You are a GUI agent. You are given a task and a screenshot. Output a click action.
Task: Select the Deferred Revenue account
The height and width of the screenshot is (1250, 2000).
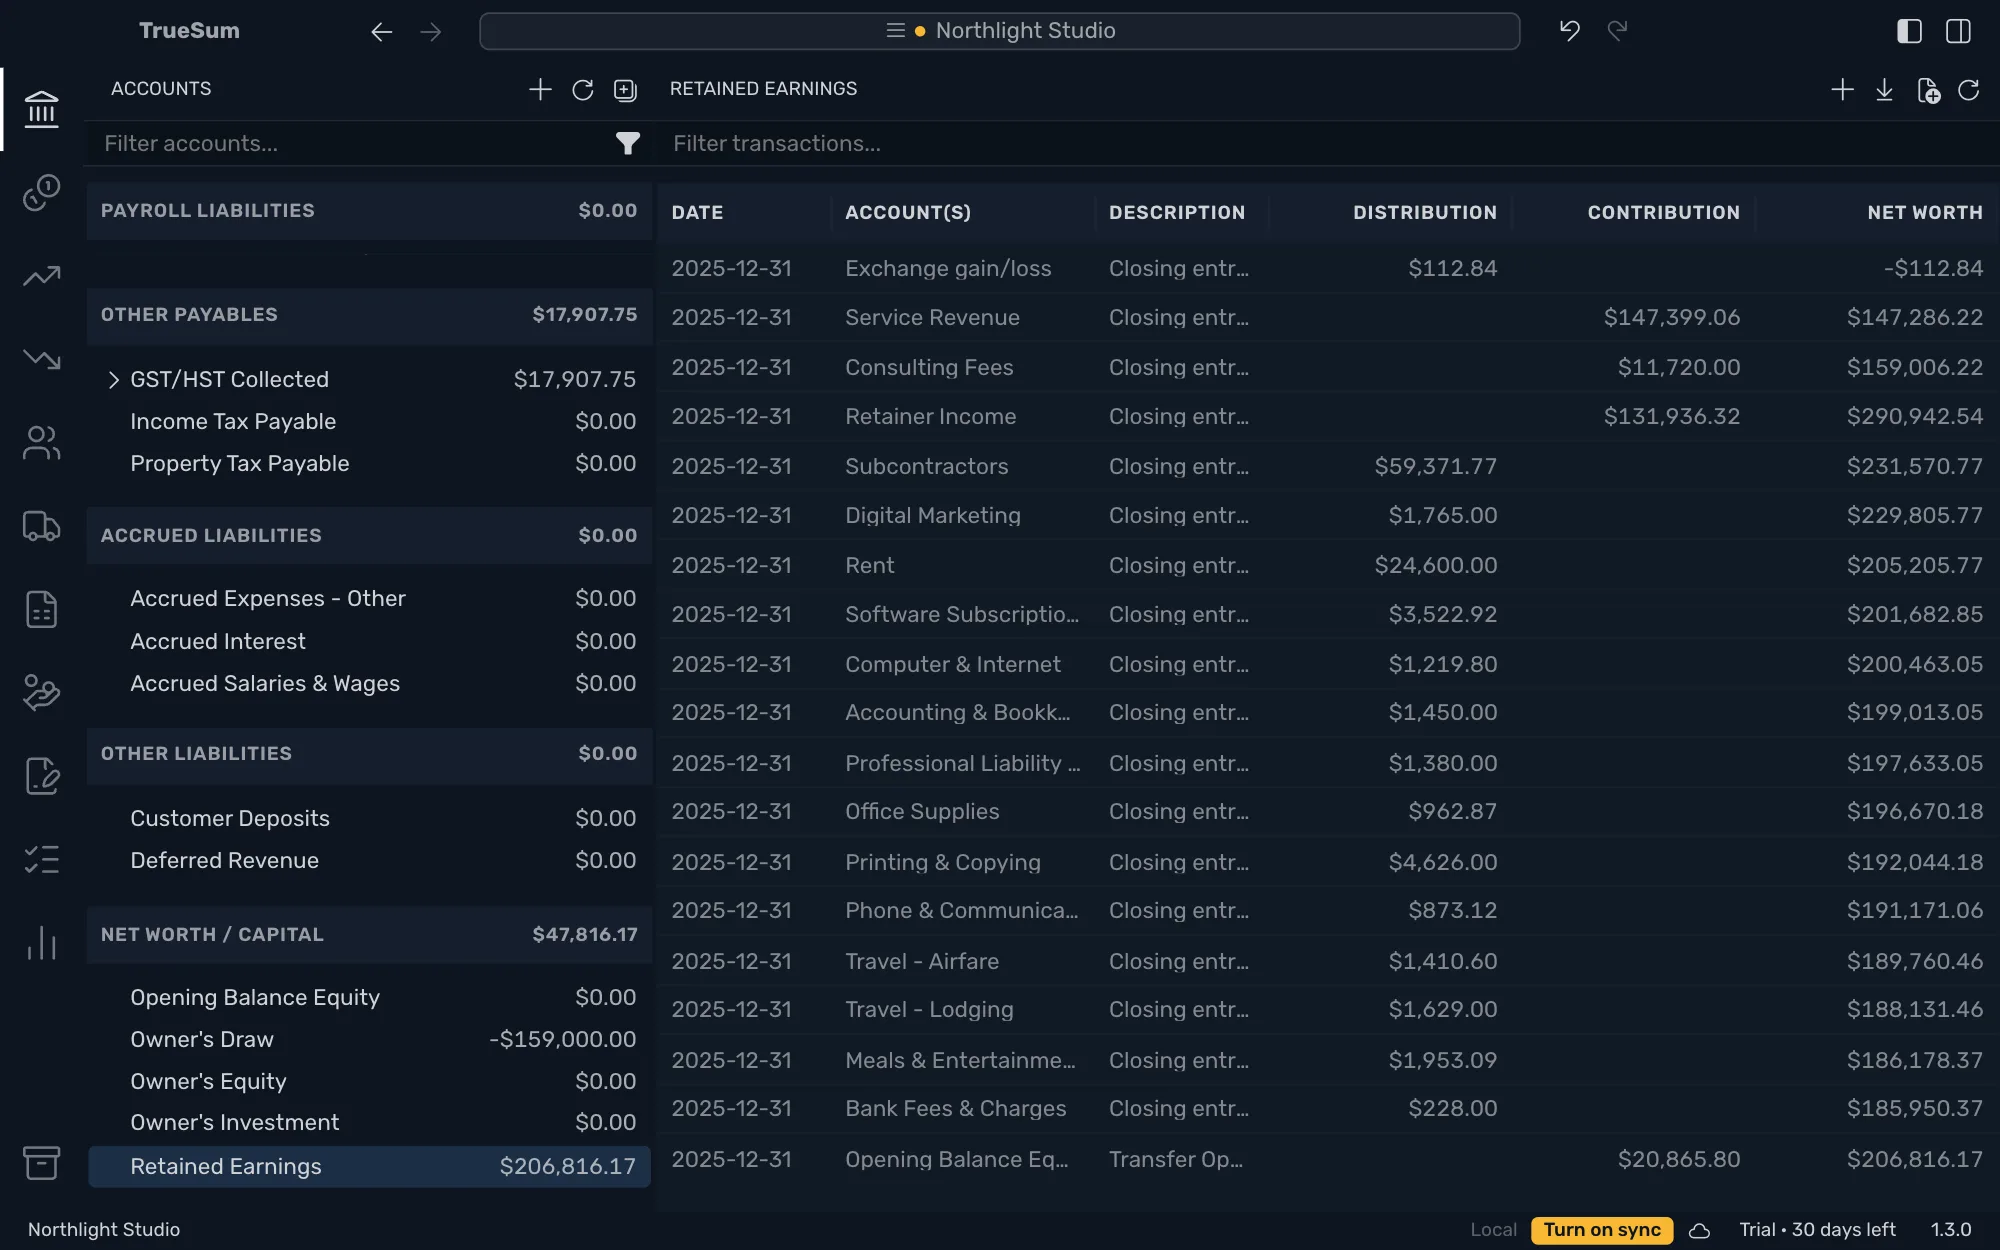coord(369,861)
